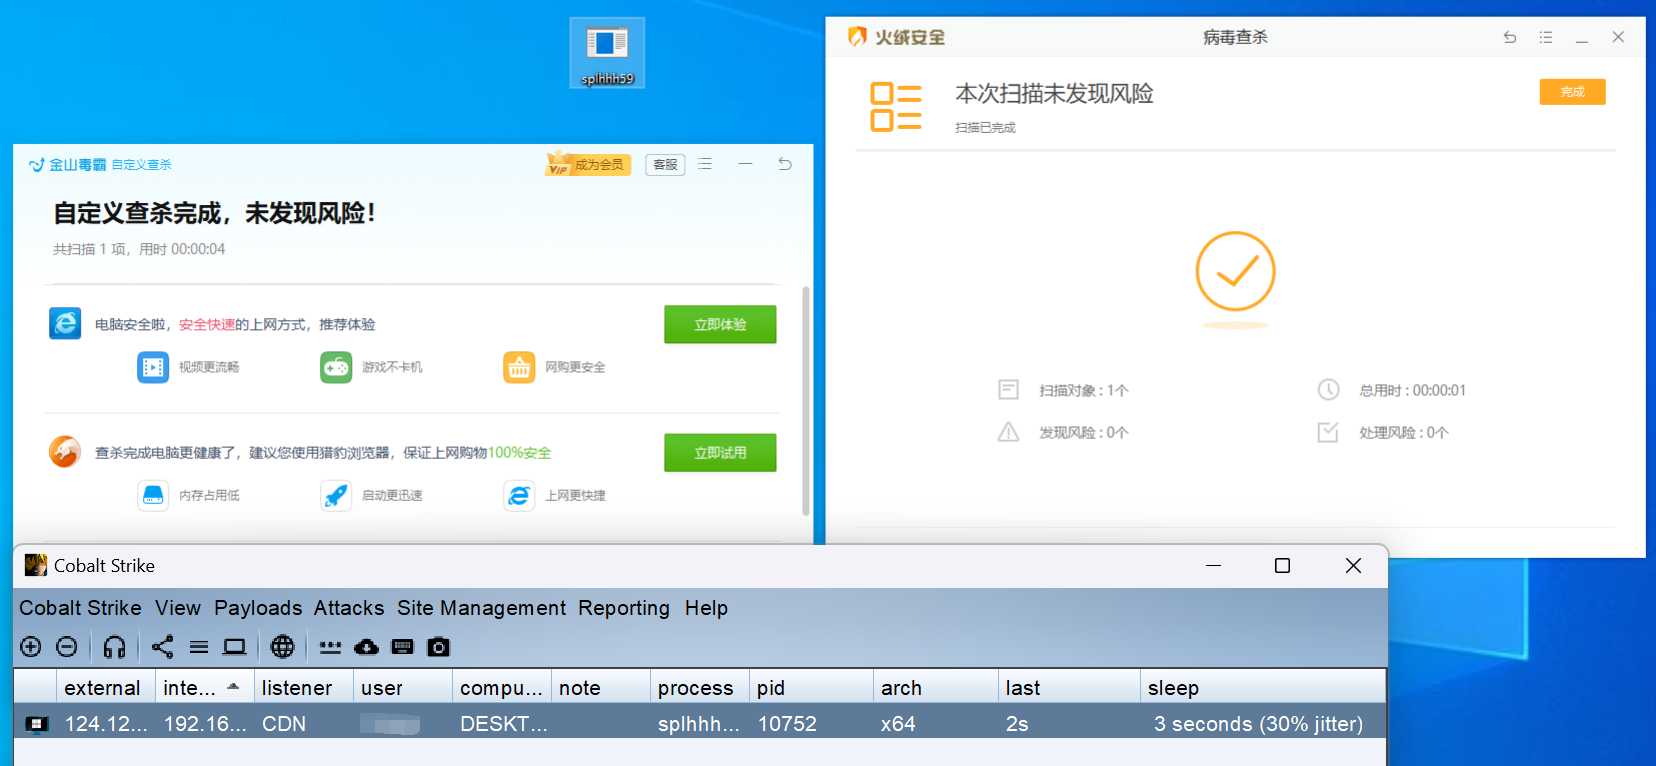The width and height of the screenshot is (1656, 766).
Task: Click the 金山毒霸 vertical scrollbar
Action: click(806, 400)
